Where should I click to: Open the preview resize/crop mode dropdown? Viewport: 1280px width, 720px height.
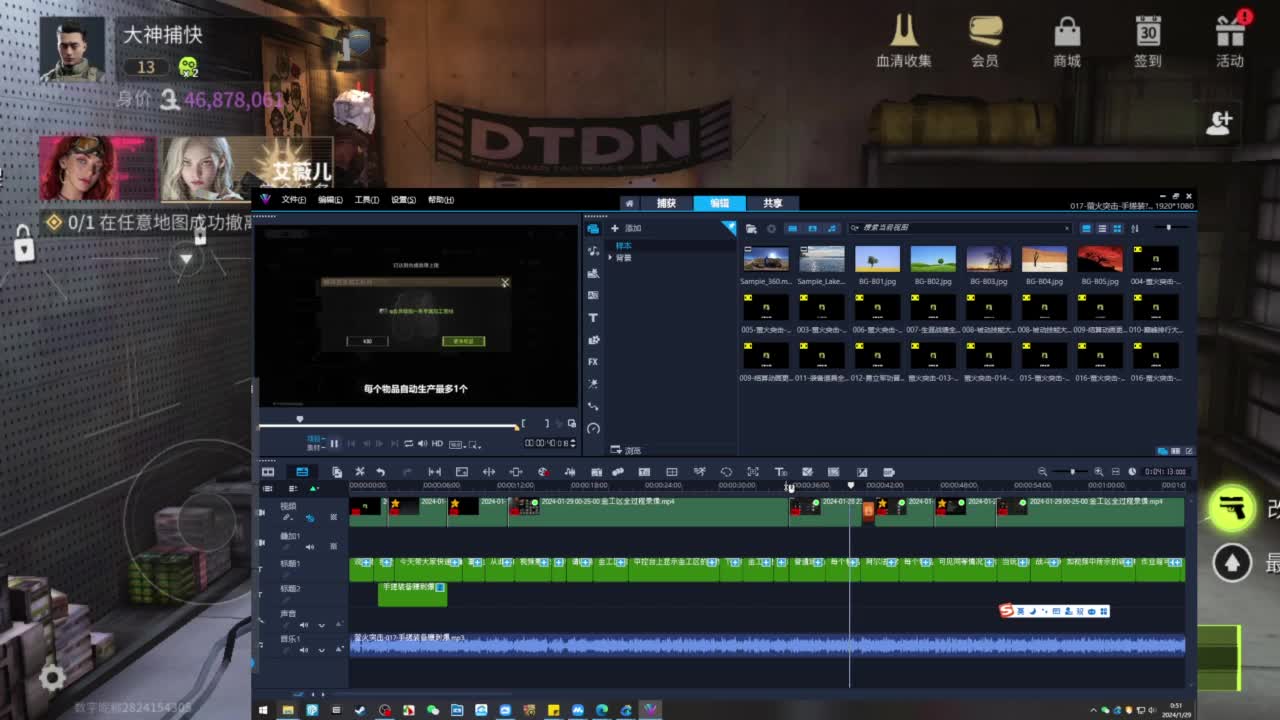(475, 444)
